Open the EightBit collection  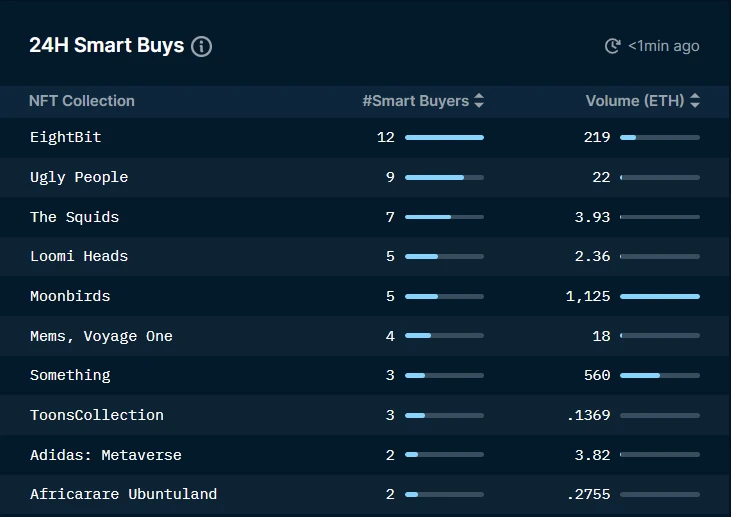click(x=65, y=137)
